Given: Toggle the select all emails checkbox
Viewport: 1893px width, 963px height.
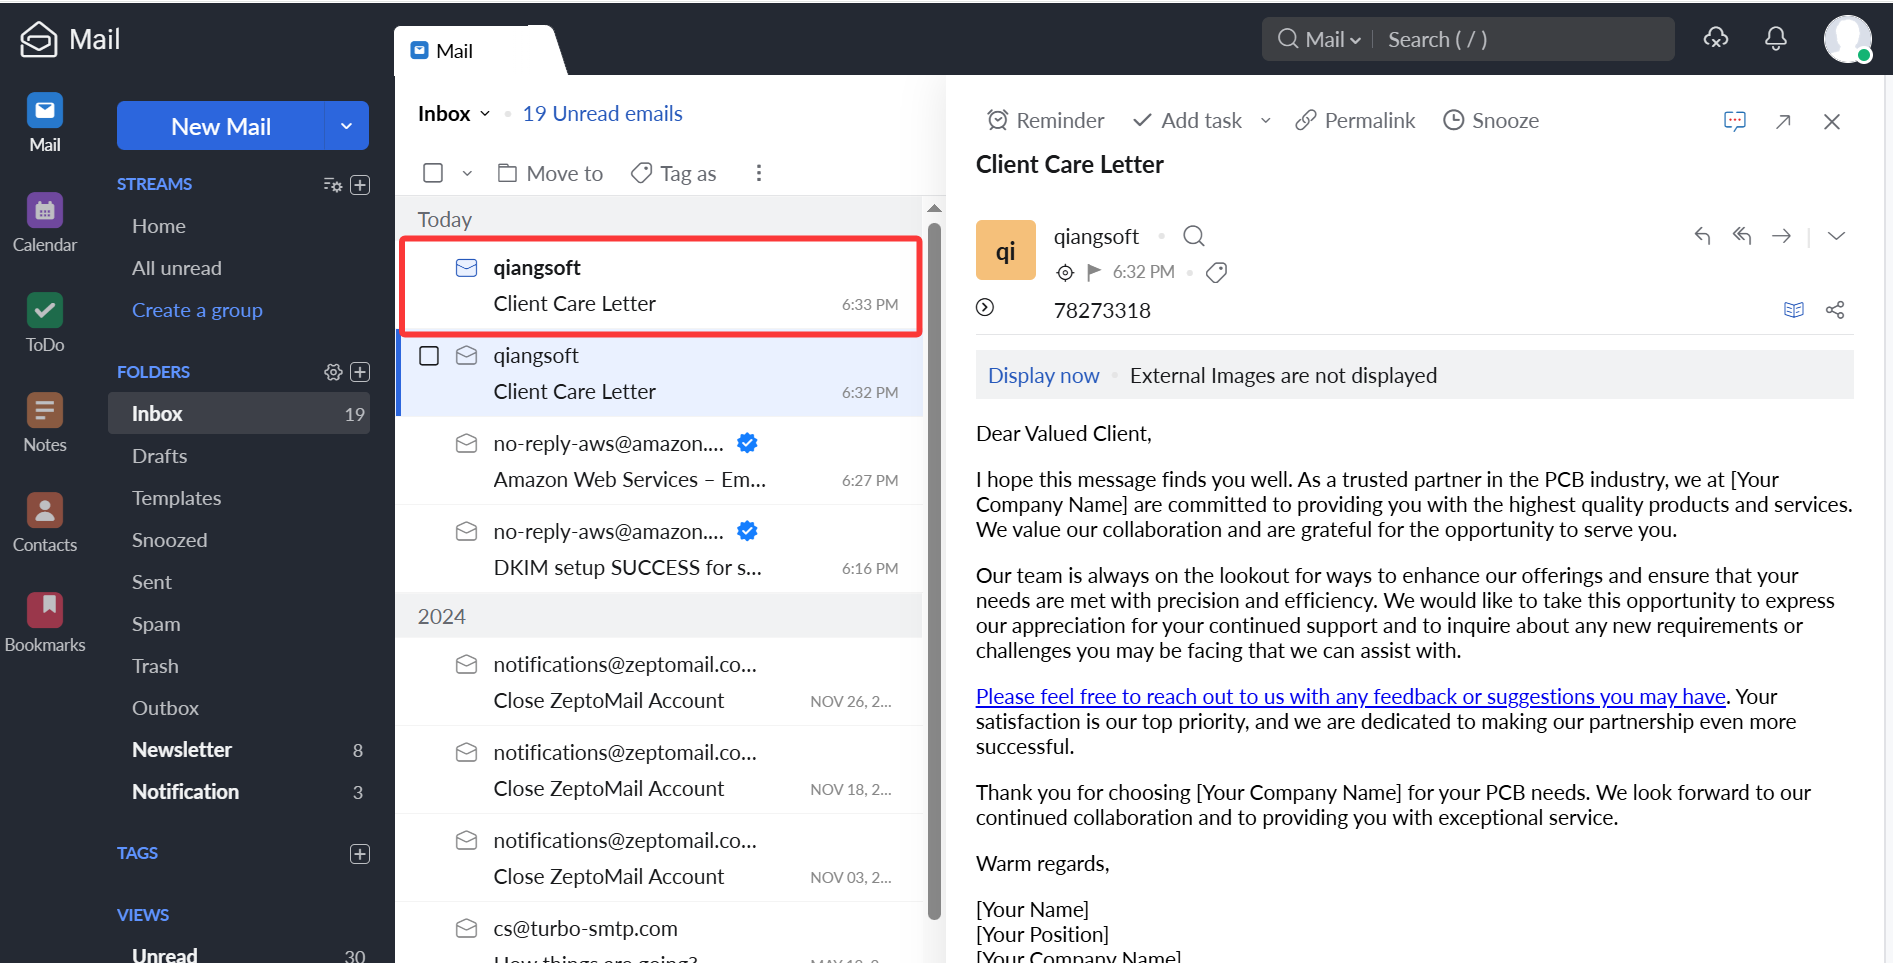Looking at the screenshot, I should point(433,173).
